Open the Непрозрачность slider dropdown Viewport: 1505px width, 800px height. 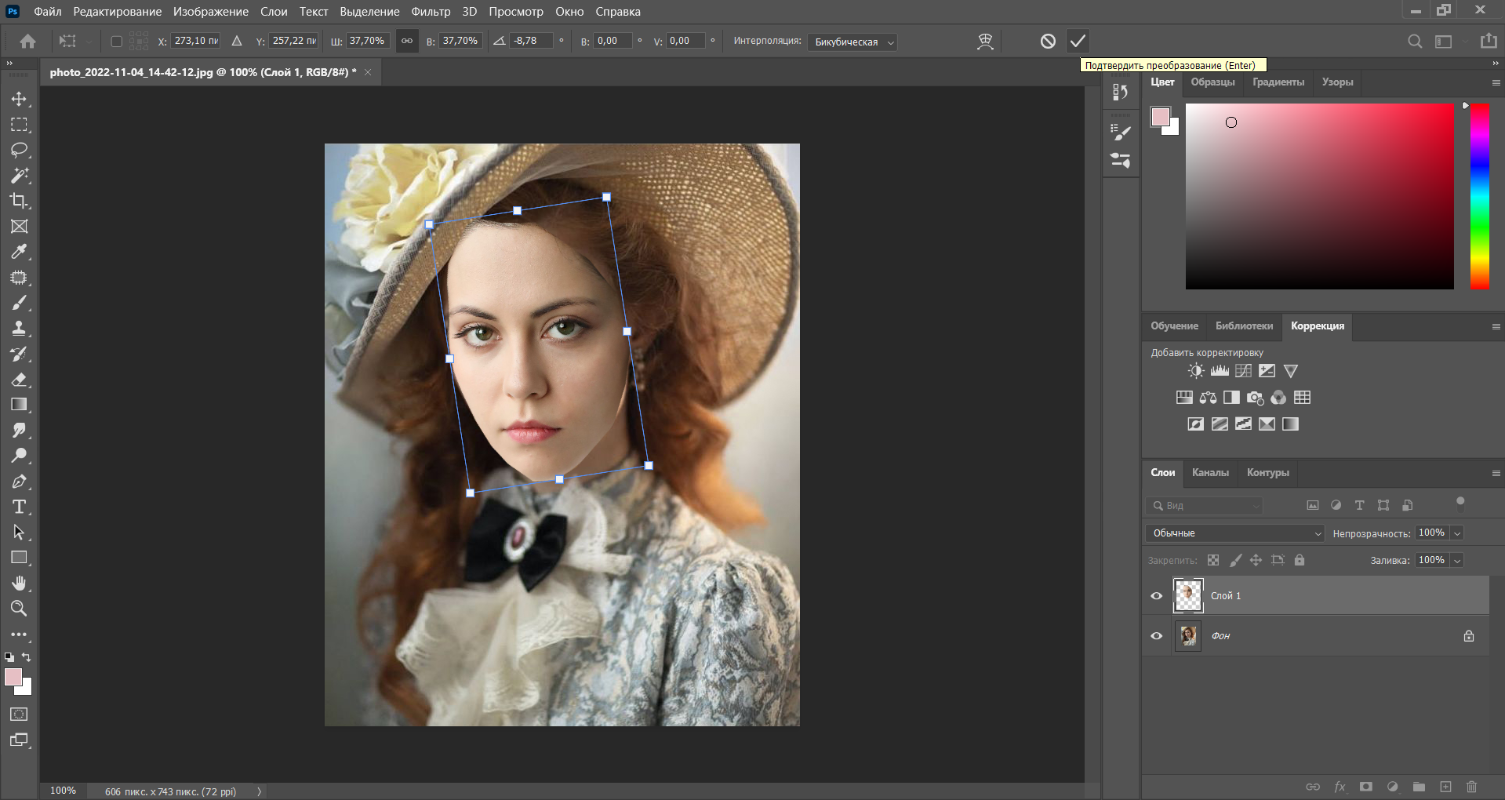point(1457,534)
